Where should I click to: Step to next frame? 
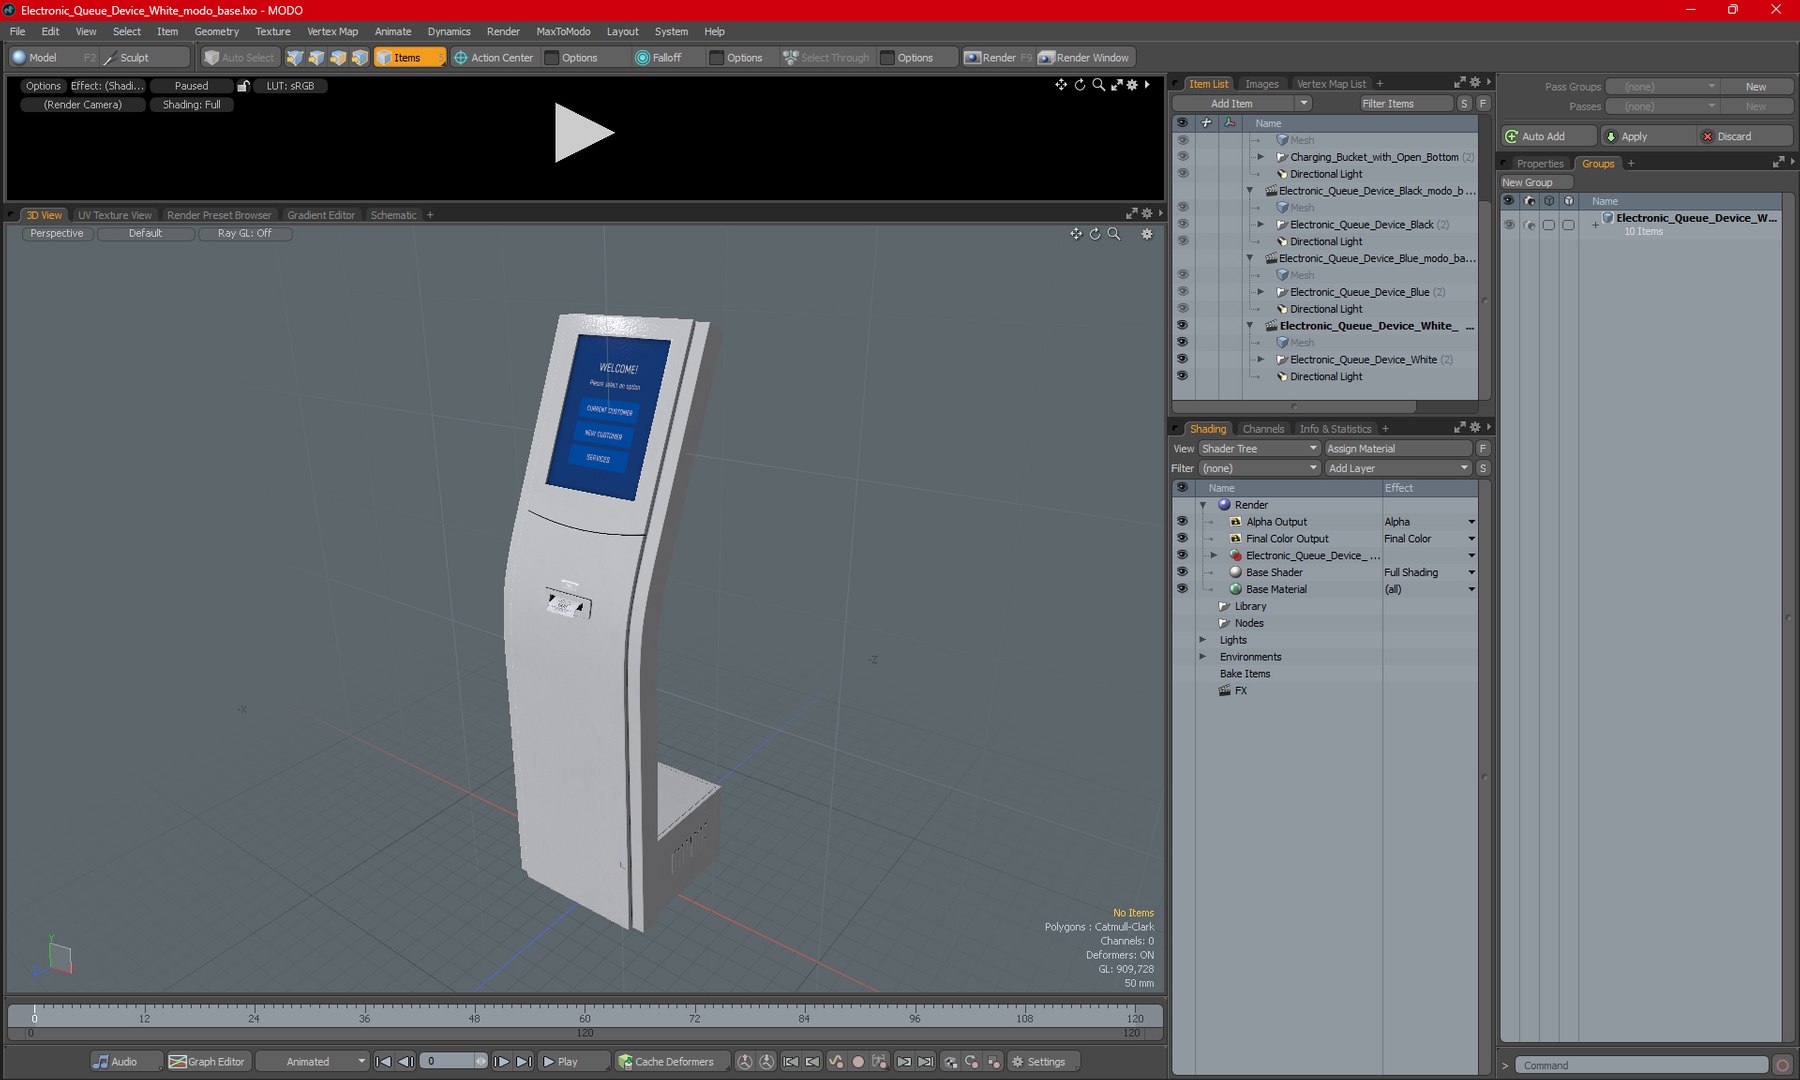(502, 1062)
